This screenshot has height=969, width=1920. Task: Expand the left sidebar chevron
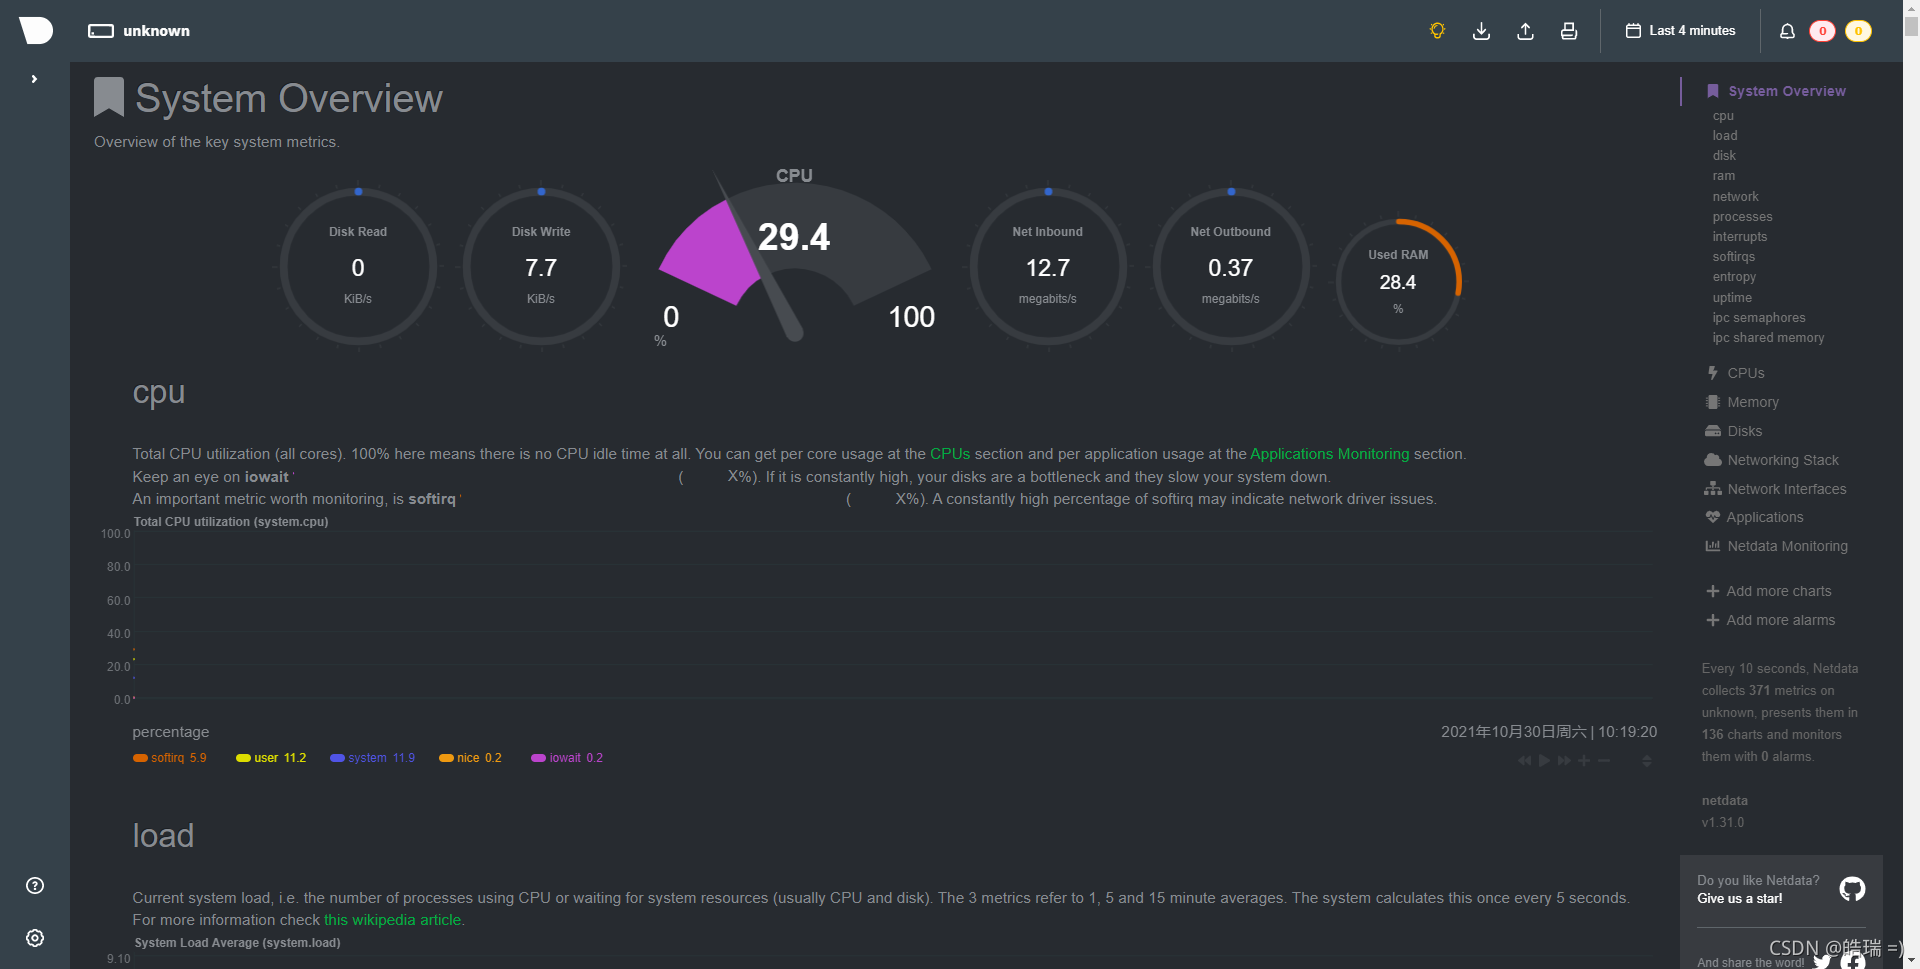tap(34, 79)
